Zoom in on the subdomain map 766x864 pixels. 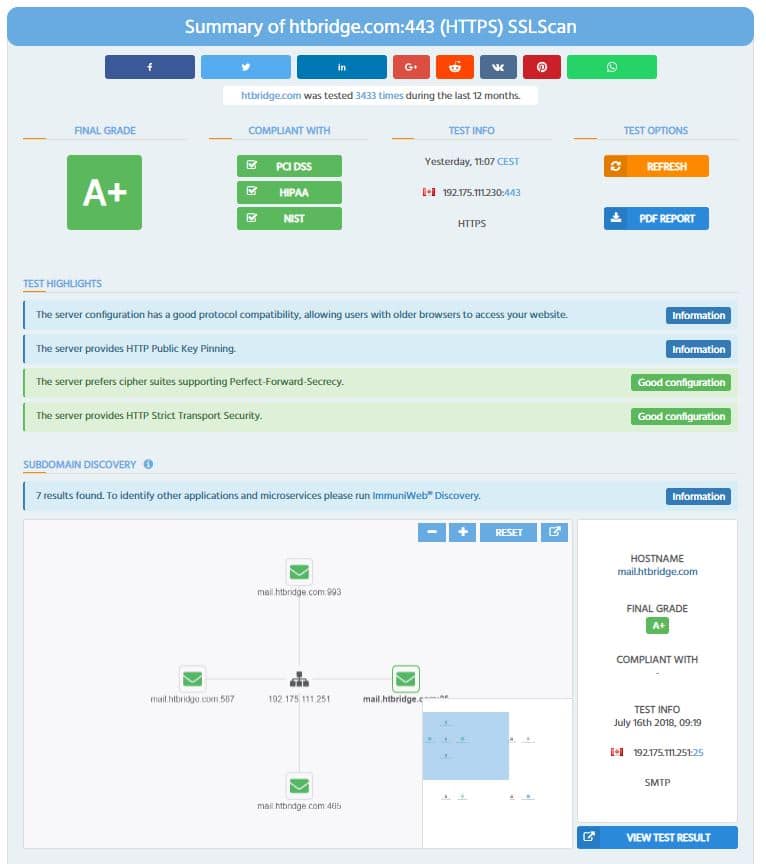coord(462,532)
